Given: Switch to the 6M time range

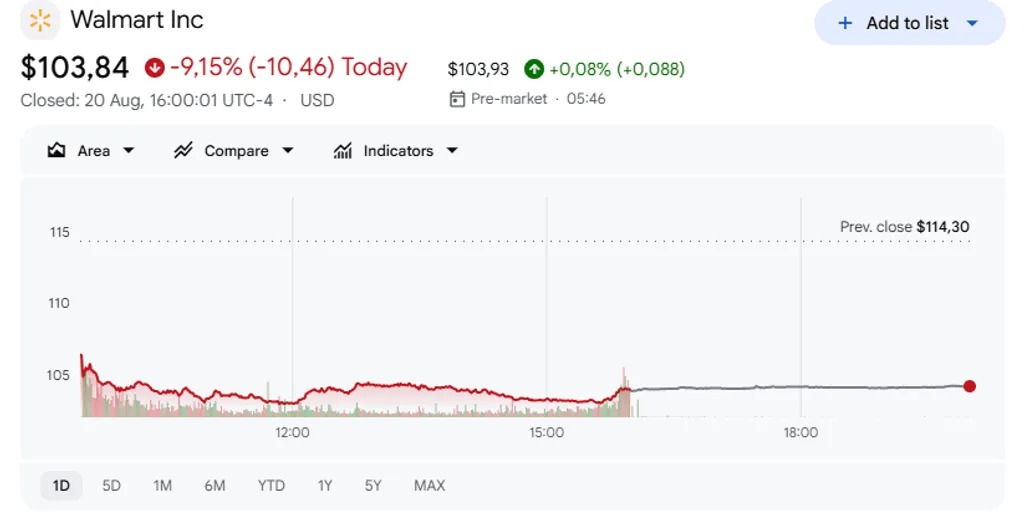Looking at the screenshot, I should tap(215, 485).
